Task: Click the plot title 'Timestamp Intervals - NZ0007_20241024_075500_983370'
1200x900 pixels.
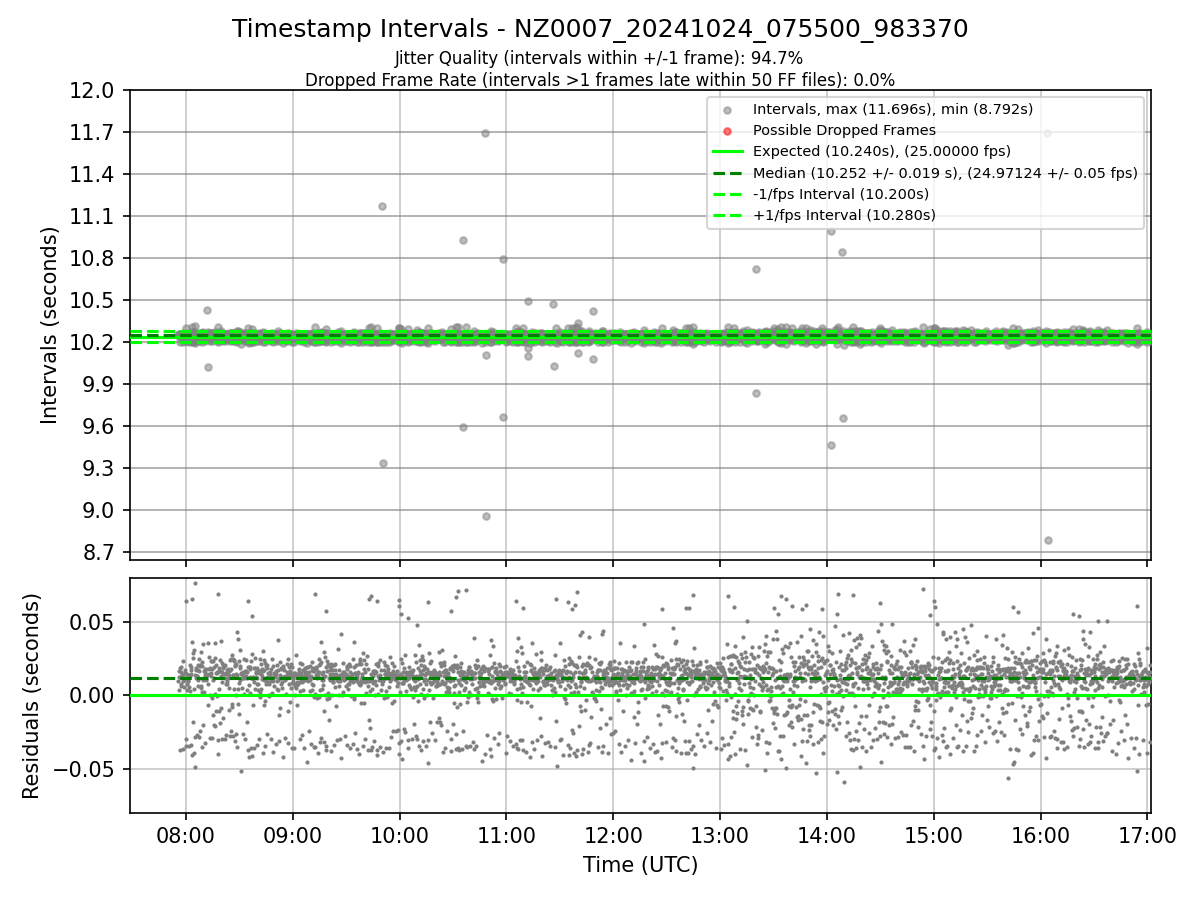Action: (600, 29)
